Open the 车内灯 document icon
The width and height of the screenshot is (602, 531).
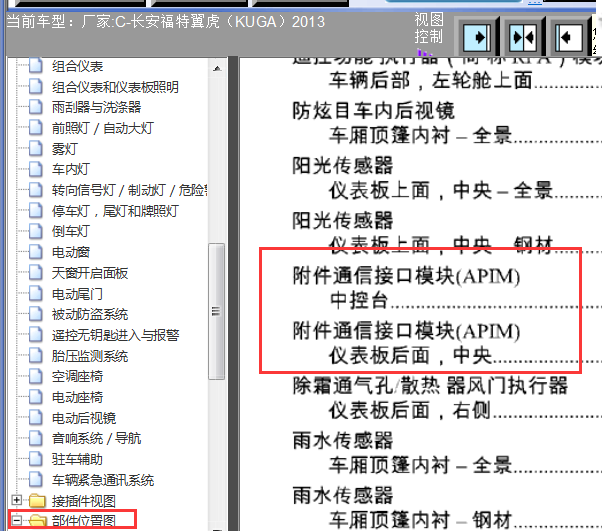click(x=36, y=169)
